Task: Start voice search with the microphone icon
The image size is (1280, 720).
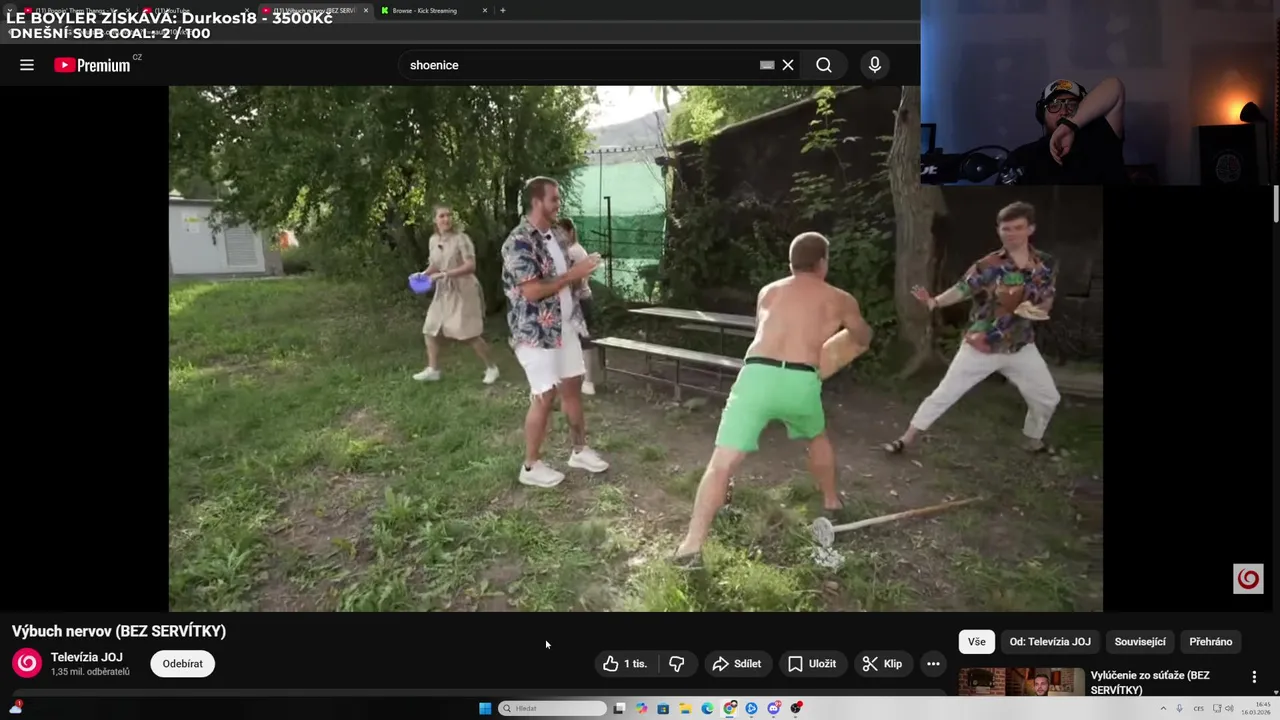Action: [x=875, y=65]
